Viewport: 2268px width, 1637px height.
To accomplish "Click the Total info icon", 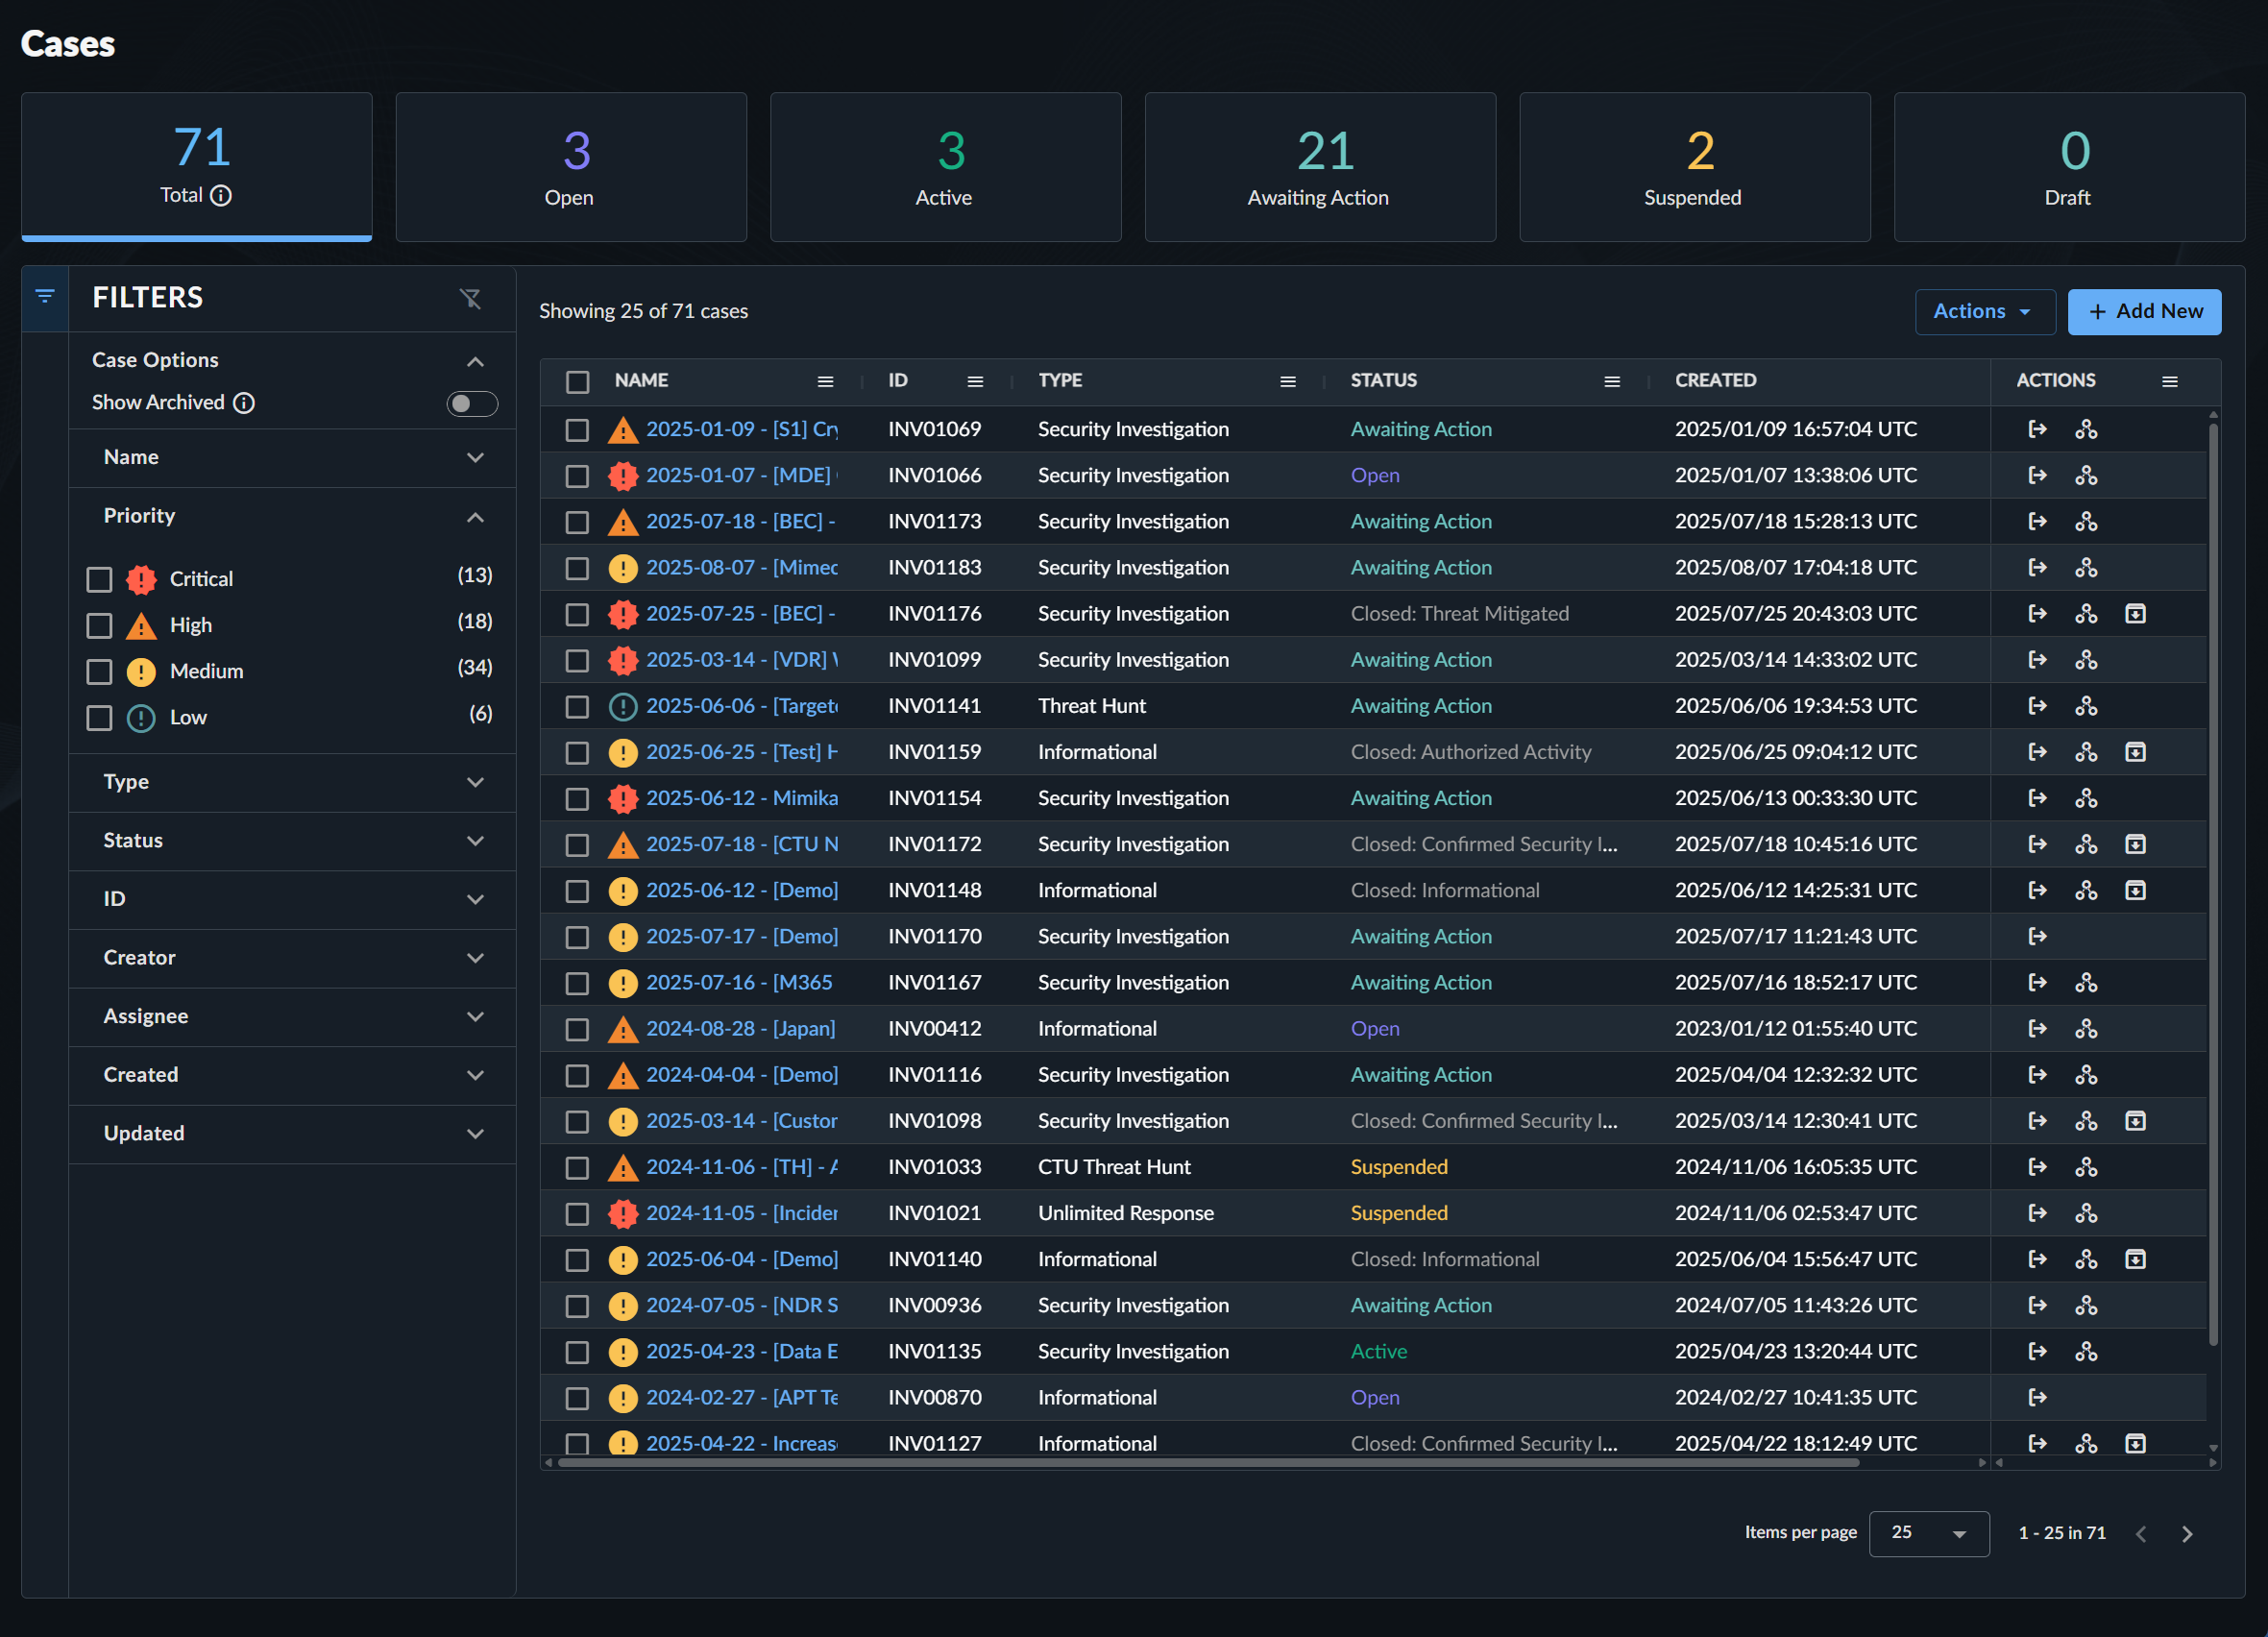I will click(222, 196).
